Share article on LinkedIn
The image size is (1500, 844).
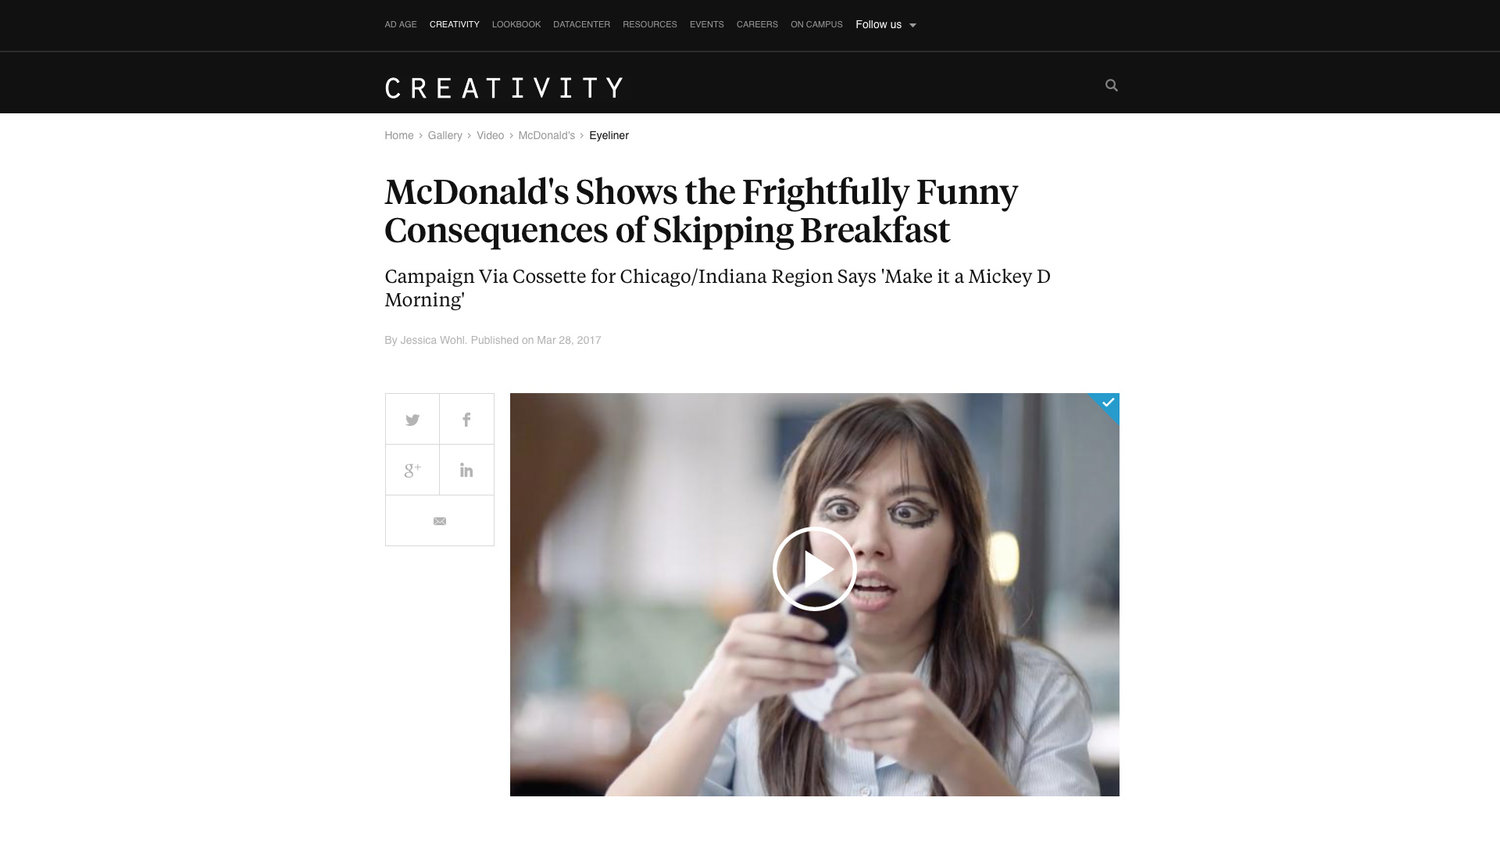tap(466, 470)
